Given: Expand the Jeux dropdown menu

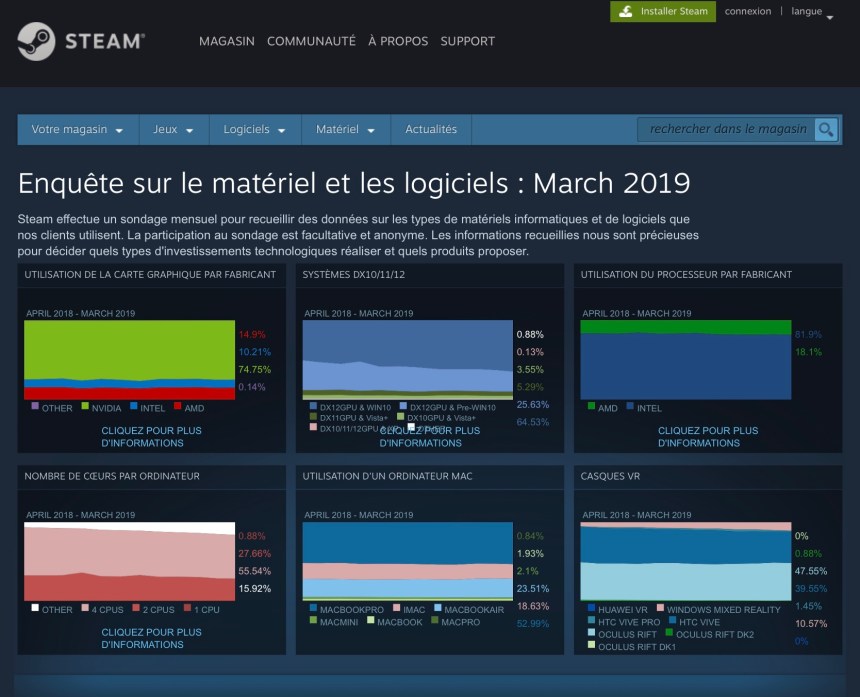Looking at the screenshot, I should (x=172, y=130).
